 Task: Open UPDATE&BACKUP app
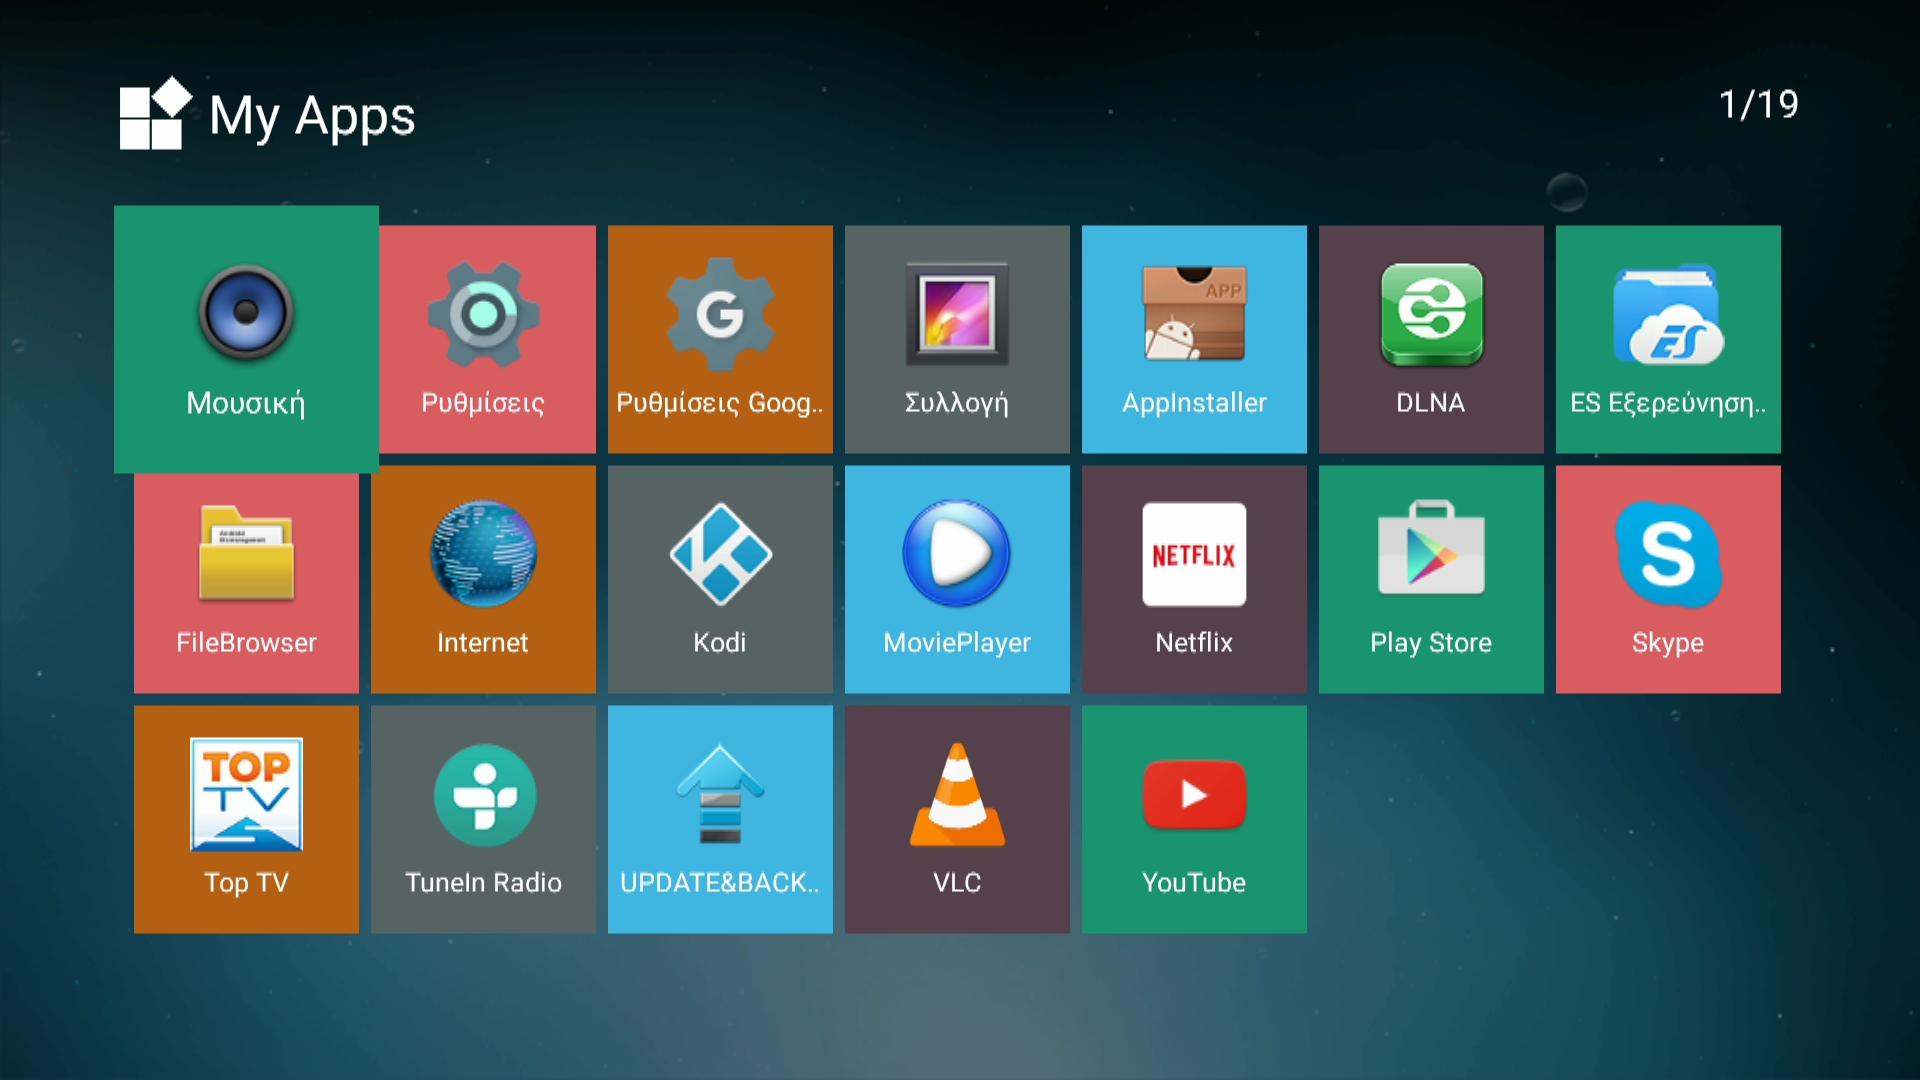click(x=720, y=819)
